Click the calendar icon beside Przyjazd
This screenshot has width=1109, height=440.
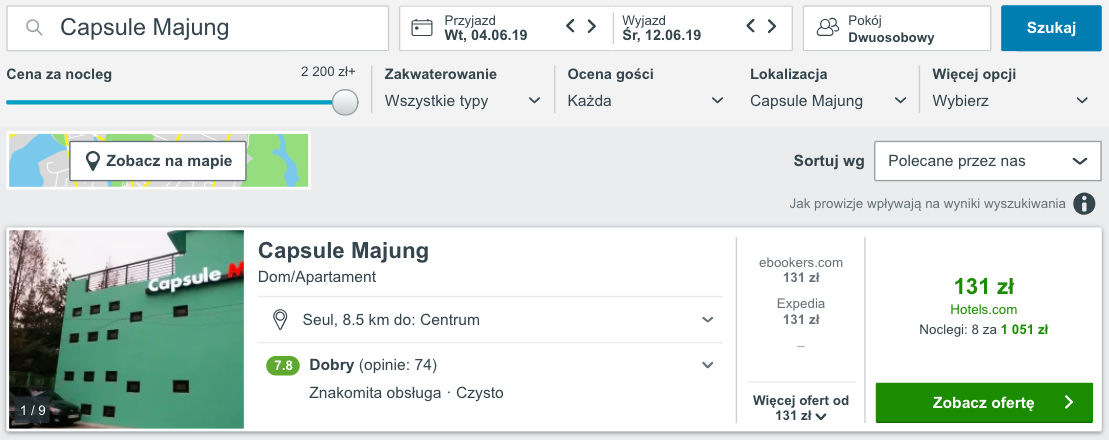pyautogui.click(x=422, y=28)
